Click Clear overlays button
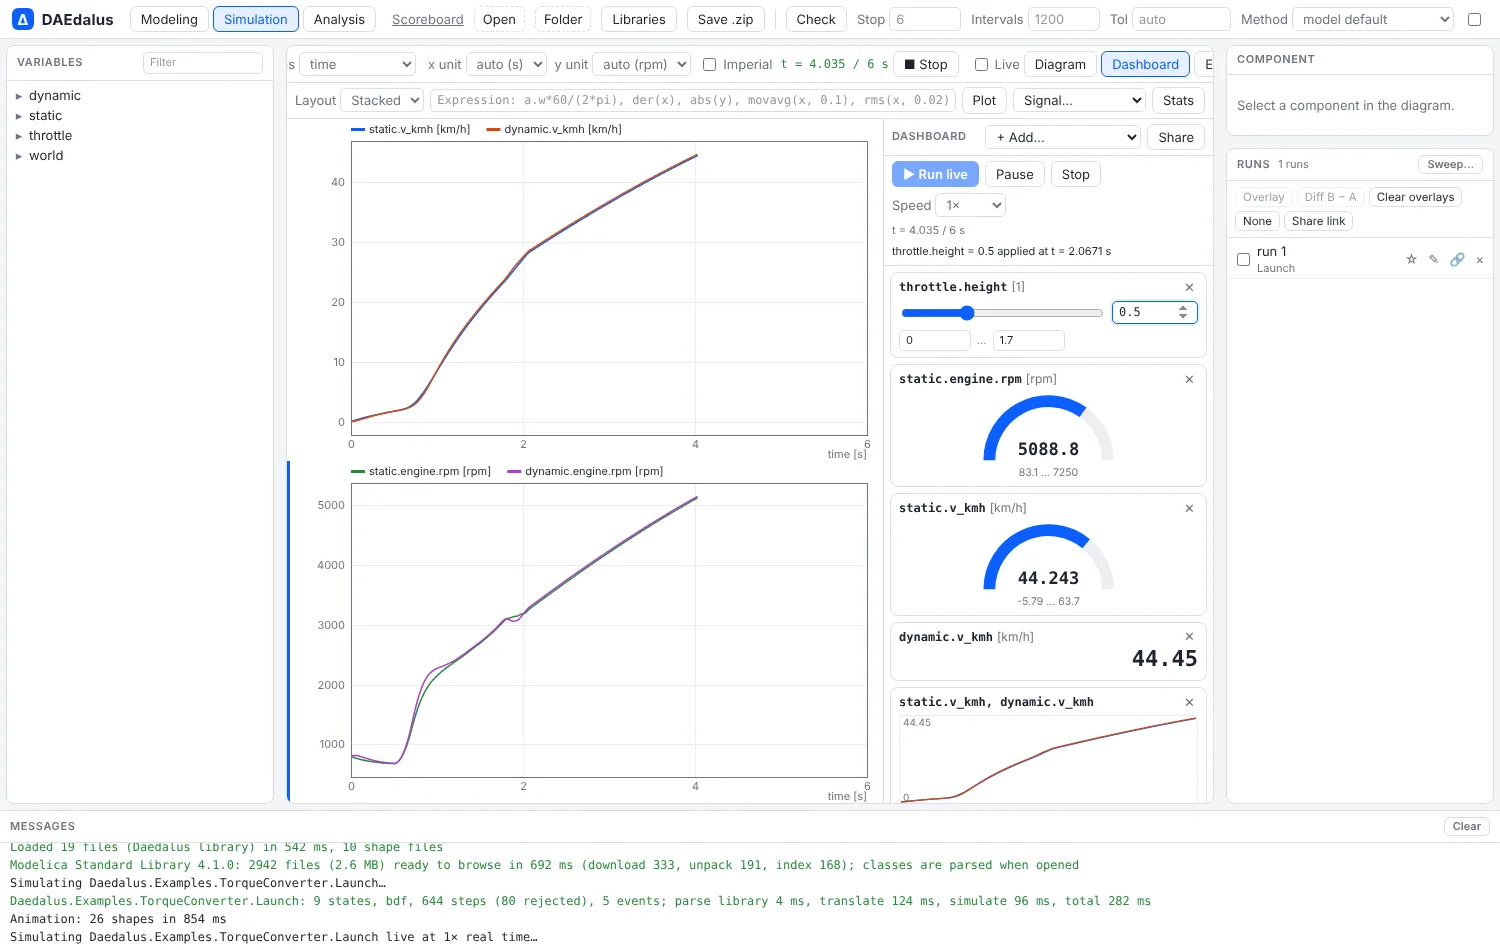 (x=1415, y=197)
